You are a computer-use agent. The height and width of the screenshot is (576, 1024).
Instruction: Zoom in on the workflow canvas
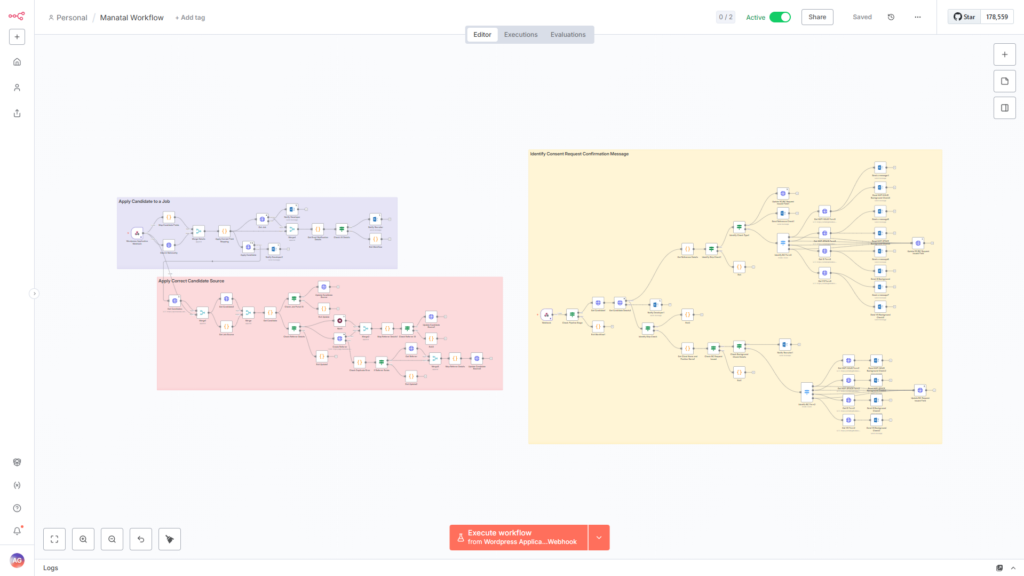point(83,539)
